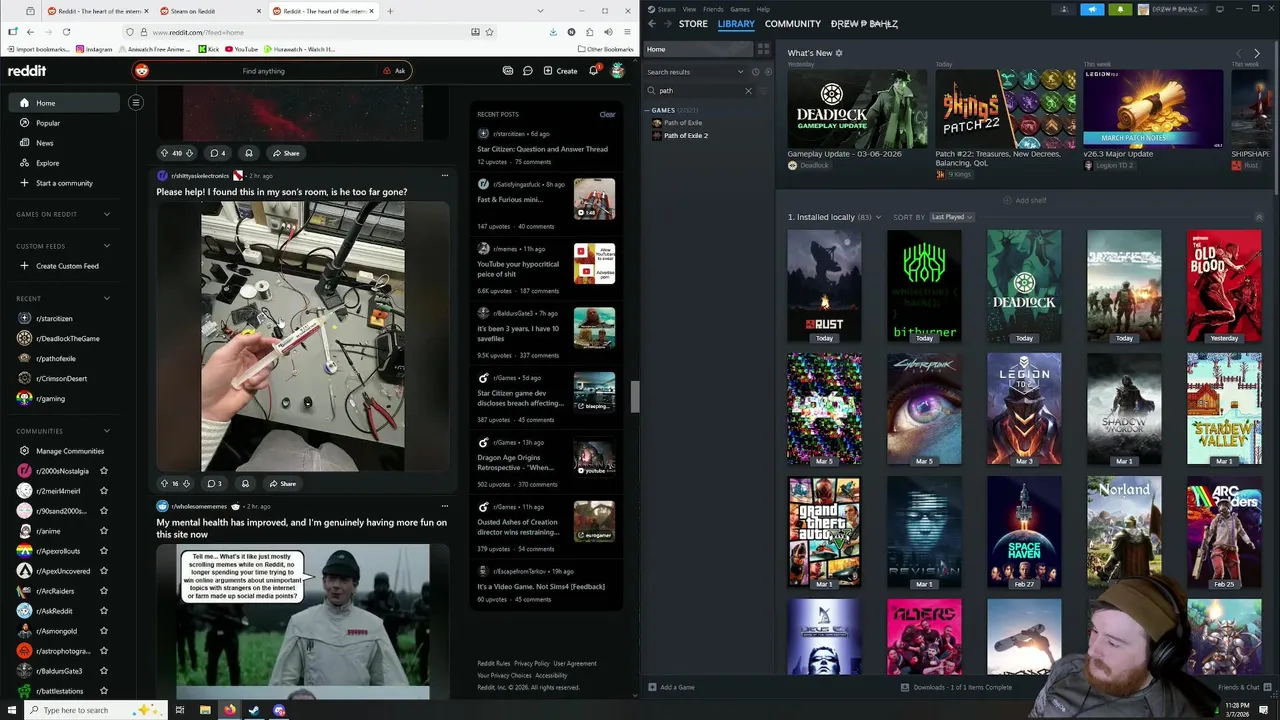Viewport: 1280px width, 720px height.
Task: Click the Windows Start button
Action: (10, 710)
